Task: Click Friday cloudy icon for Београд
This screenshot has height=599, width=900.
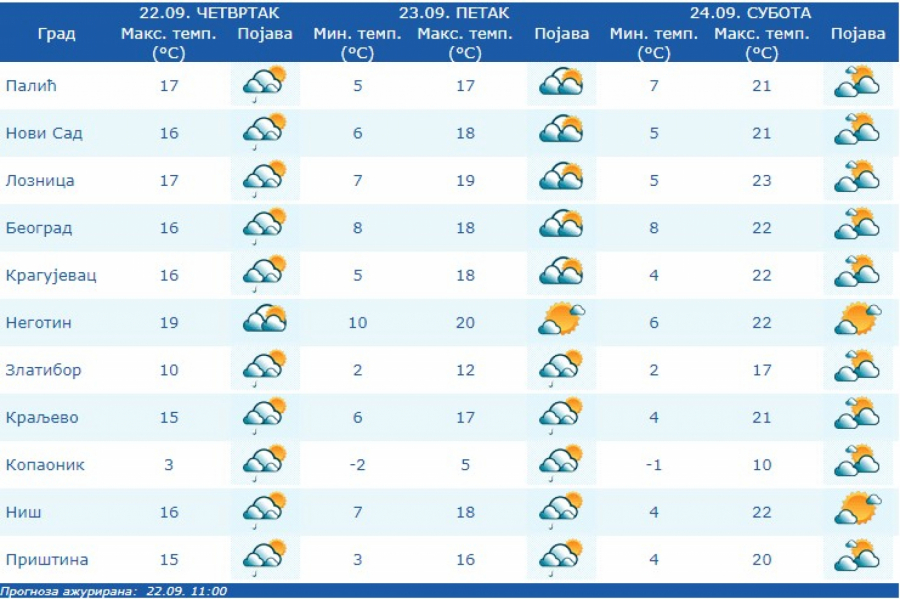Action: point(561,226)
